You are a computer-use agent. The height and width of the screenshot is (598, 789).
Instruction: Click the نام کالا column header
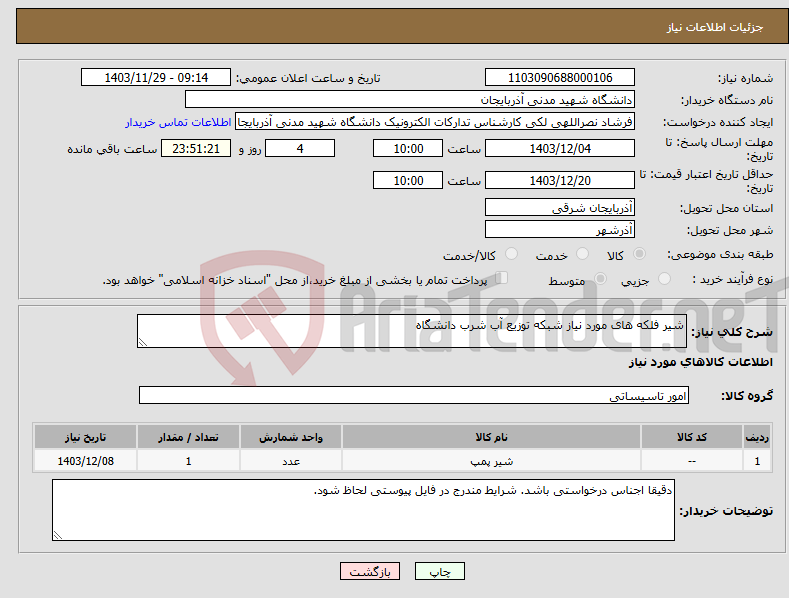coord(491,437)
